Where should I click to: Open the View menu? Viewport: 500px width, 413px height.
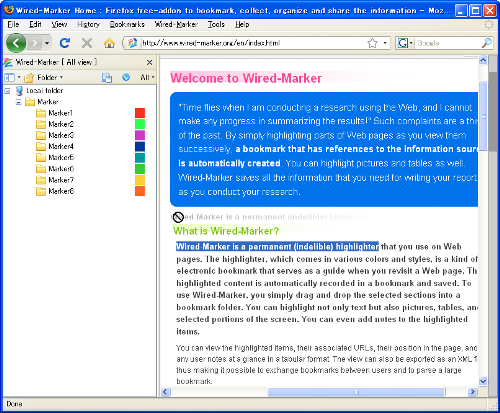(x=59, y=24)
